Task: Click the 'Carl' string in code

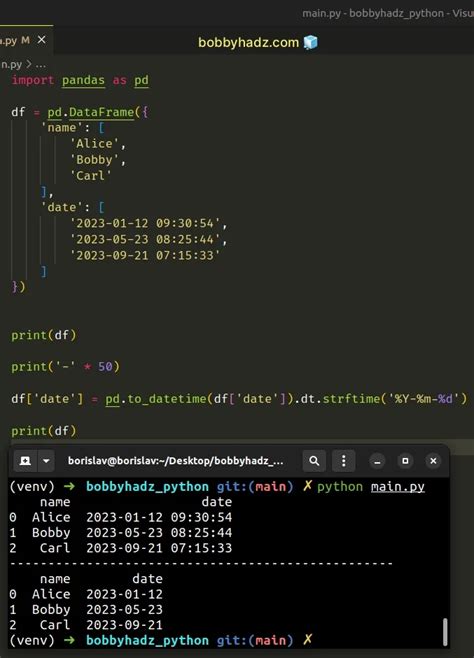Action: (x=90, y=175)
